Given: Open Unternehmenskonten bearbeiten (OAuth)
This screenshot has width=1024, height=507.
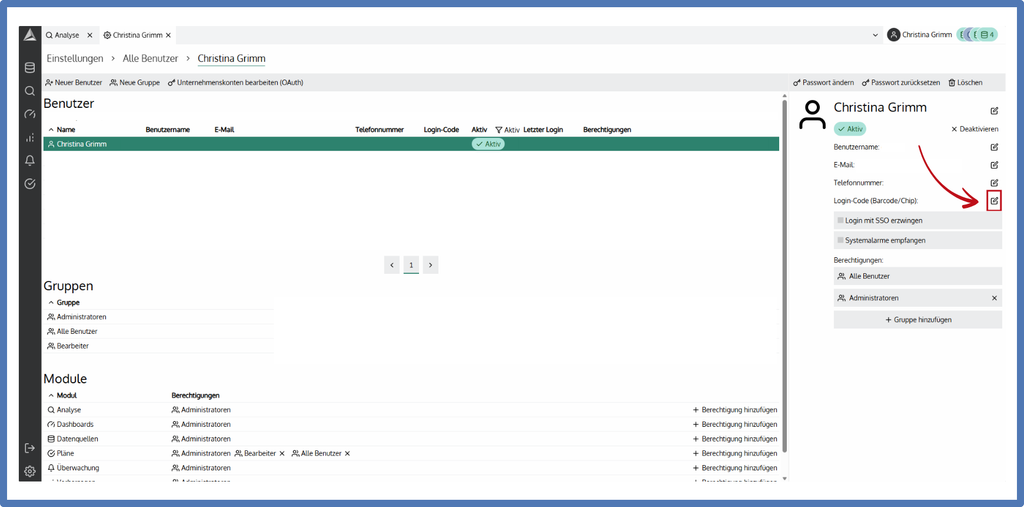Looking at the screenshot, I should point(236,83).
